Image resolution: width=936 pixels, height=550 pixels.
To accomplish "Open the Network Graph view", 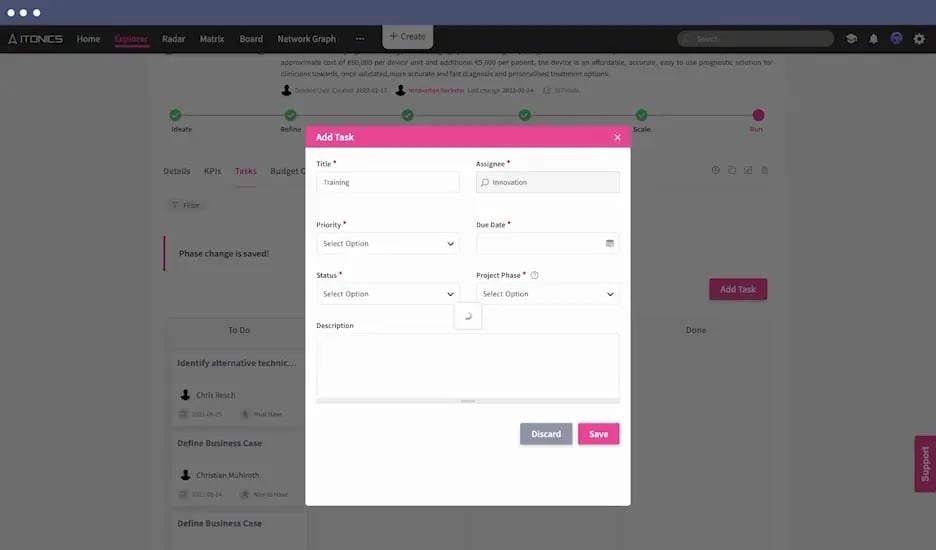I will (x=307, y=39).
